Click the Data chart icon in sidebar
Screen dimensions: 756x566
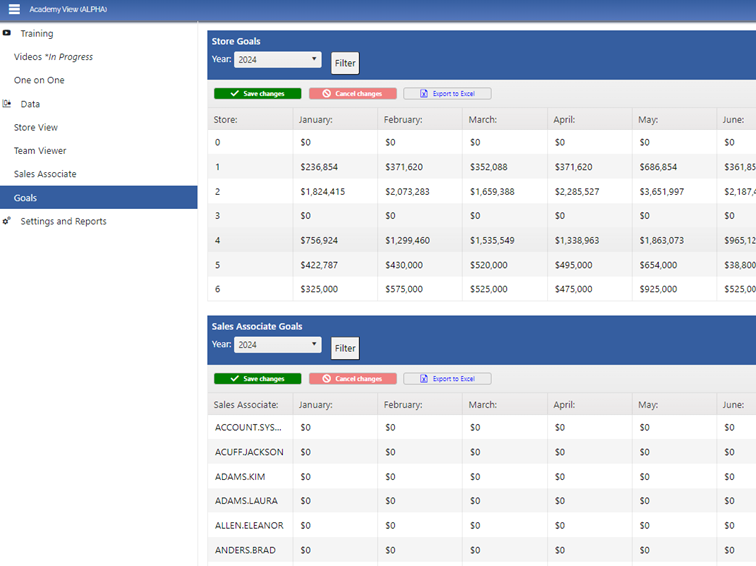(6, 104)
